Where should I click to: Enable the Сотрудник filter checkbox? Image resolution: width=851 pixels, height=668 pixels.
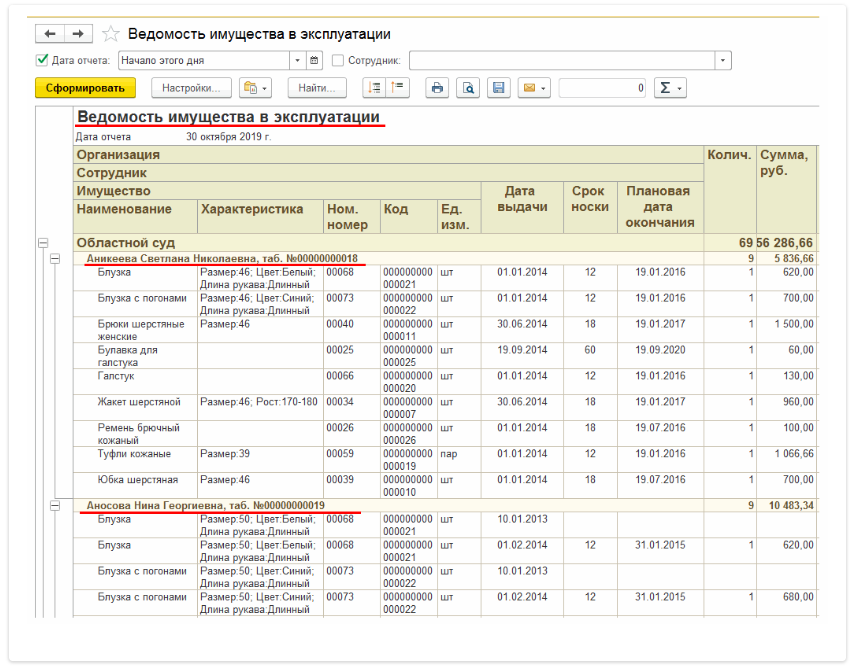pyautogui.click(x=338, y=60)
